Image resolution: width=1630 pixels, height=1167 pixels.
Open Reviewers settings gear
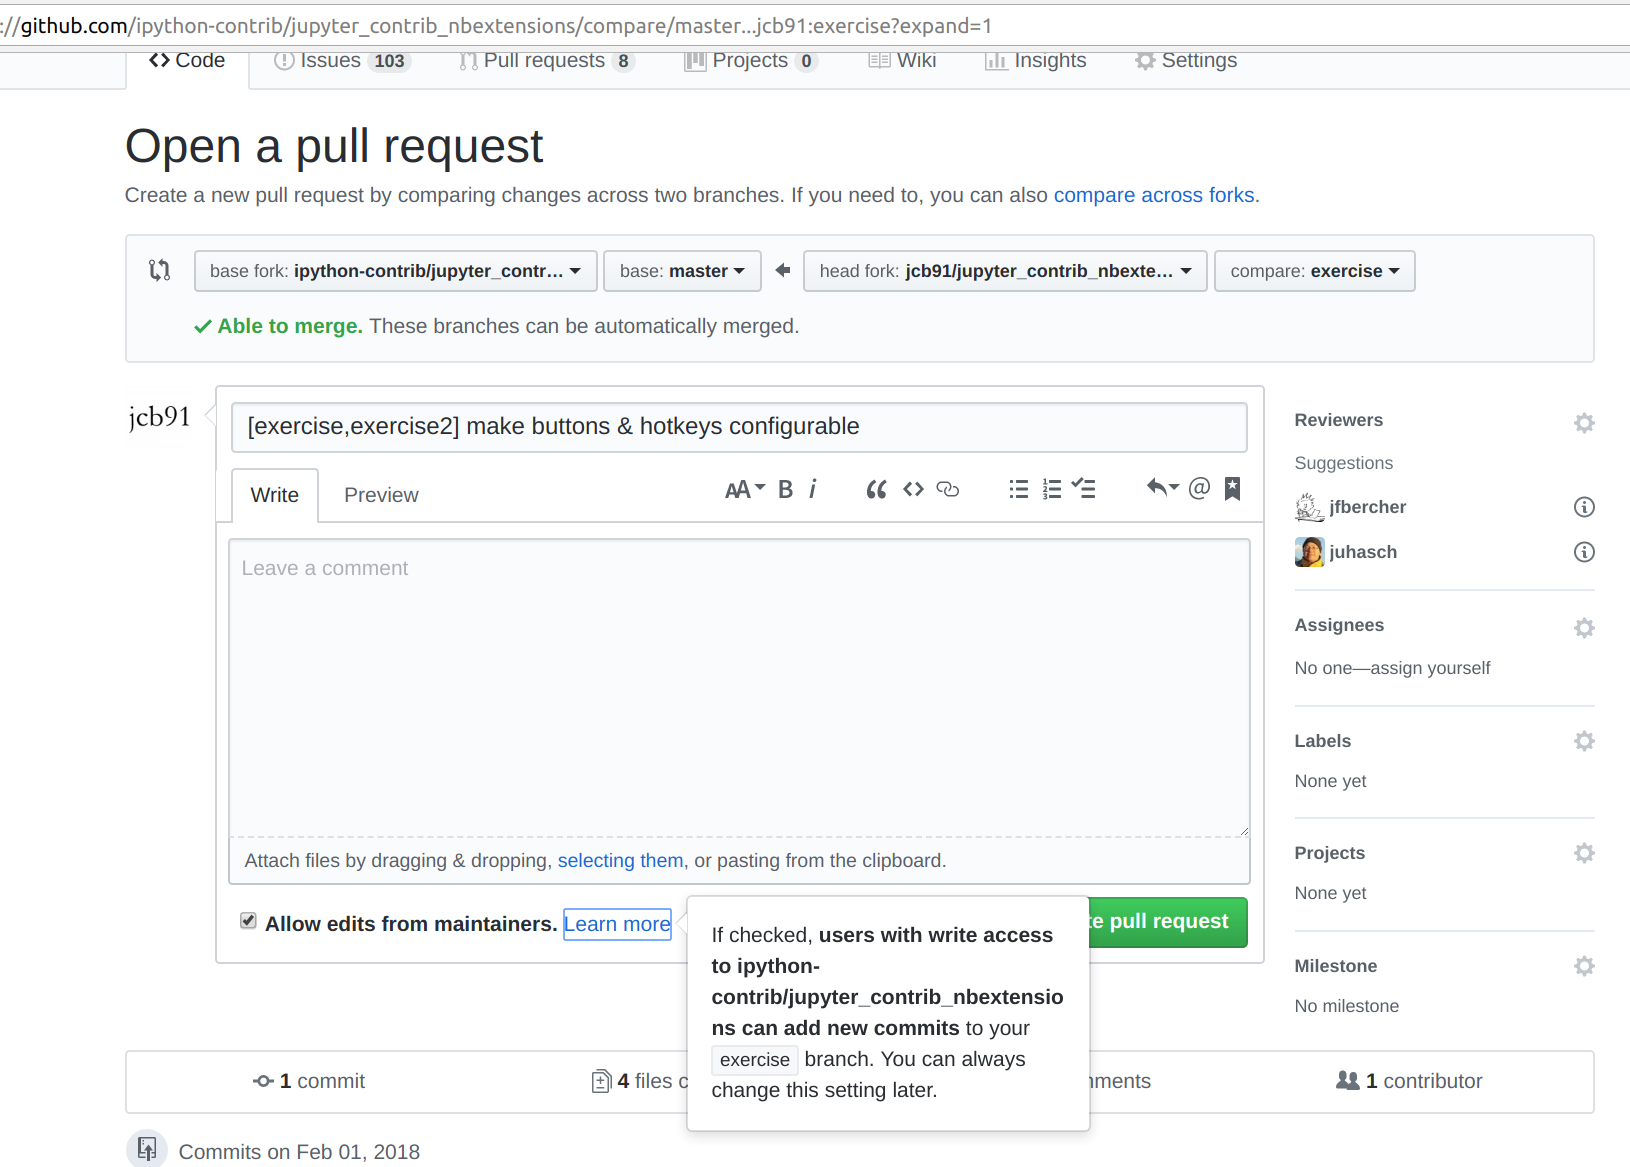pos(1583,423)
